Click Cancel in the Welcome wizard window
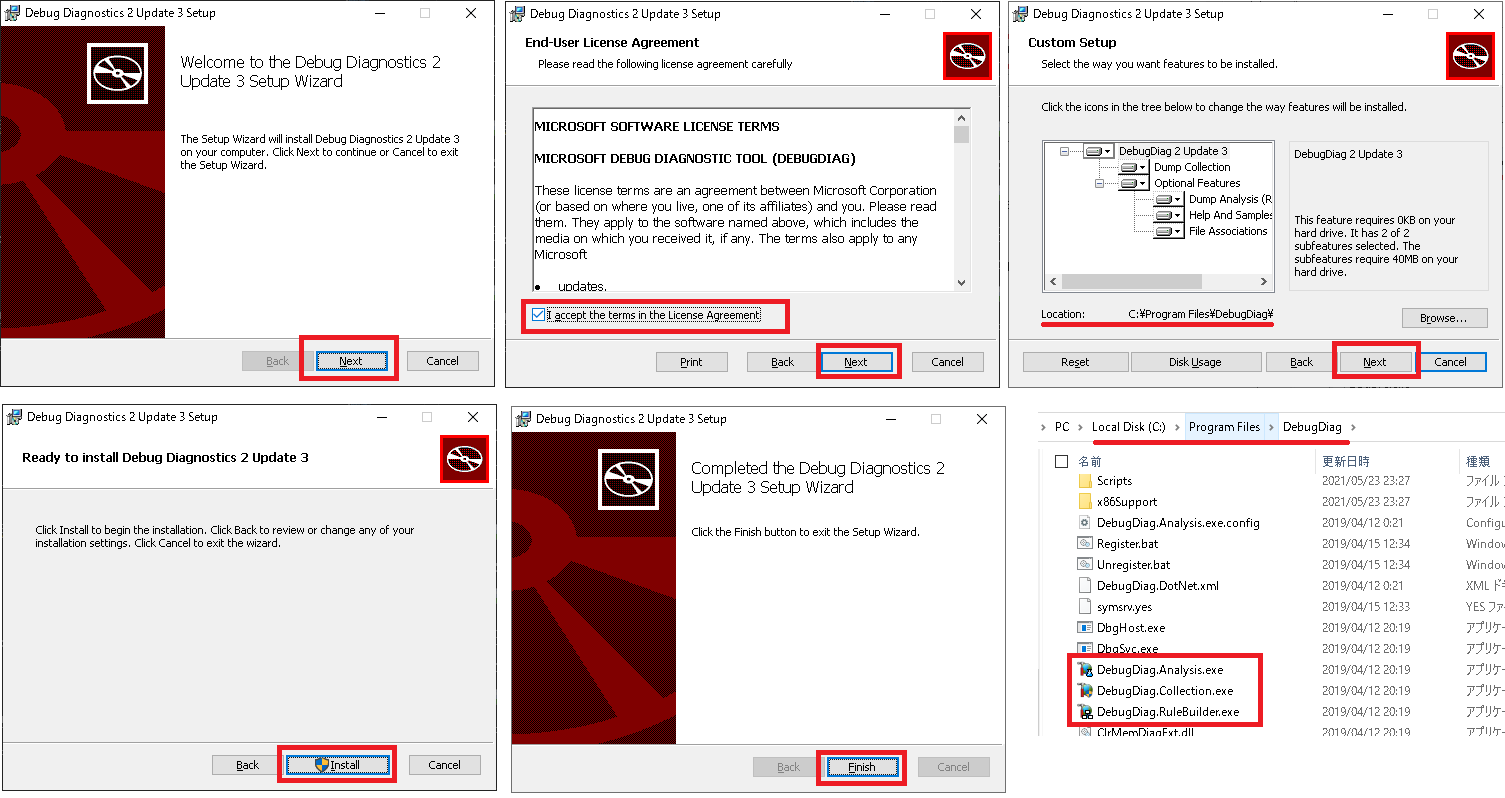The width and height of the screenshot is (1505, 798). coord(442,361)
